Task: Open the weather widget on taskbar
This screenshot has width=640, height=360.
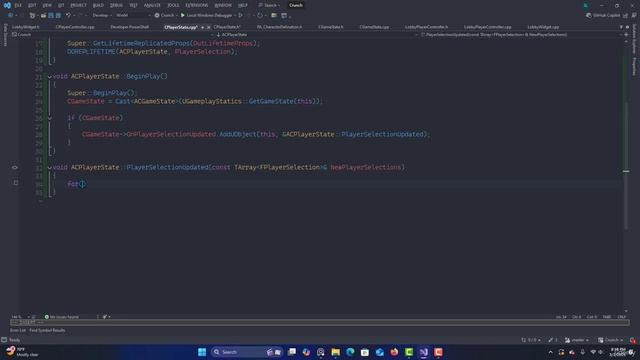Action: pyautogui.click(x=22, y=352)
